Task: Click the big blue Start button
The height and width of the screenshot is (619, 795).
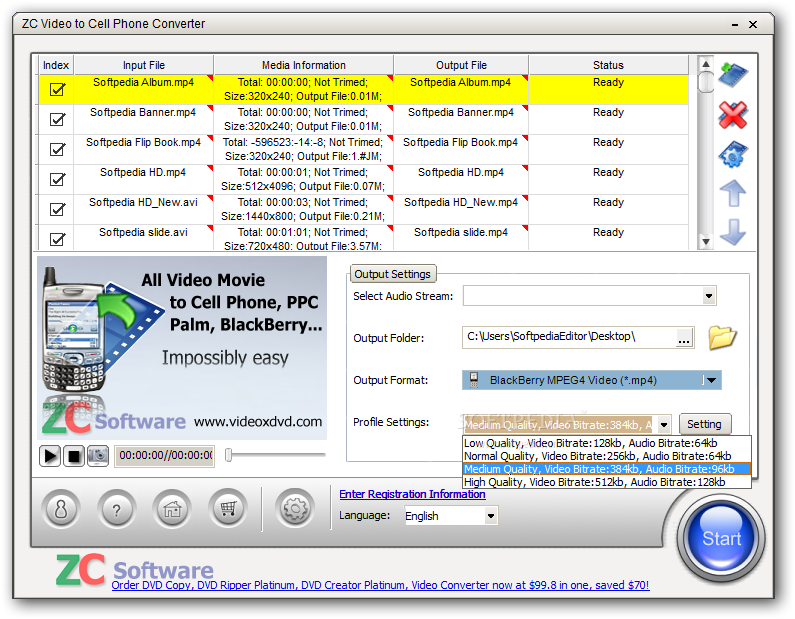Action: point(721,538)
